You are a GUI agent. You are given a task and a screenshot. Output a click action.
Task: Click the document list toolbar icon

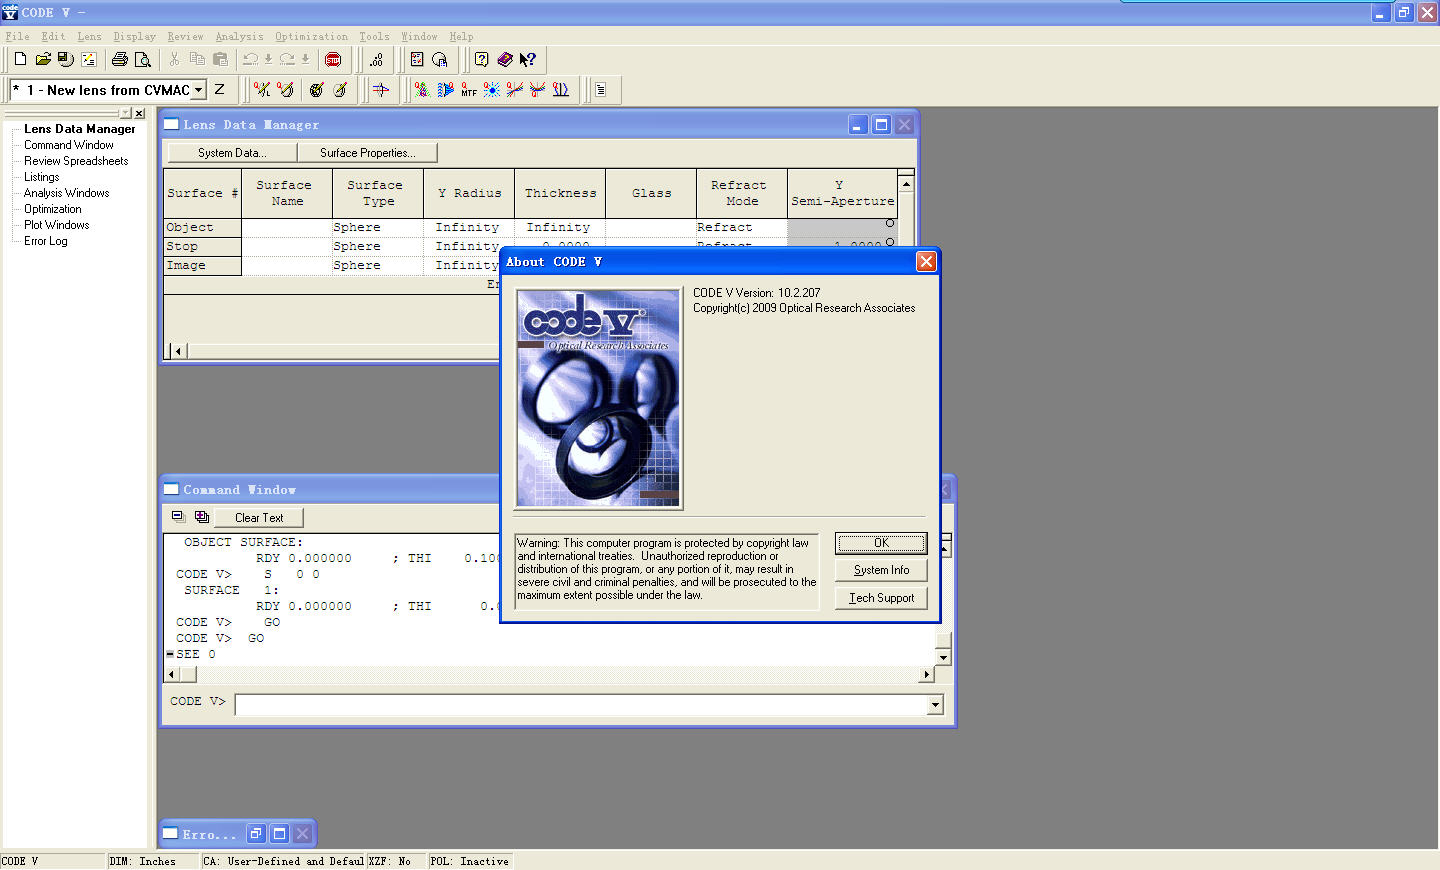[x=601, y=89]
